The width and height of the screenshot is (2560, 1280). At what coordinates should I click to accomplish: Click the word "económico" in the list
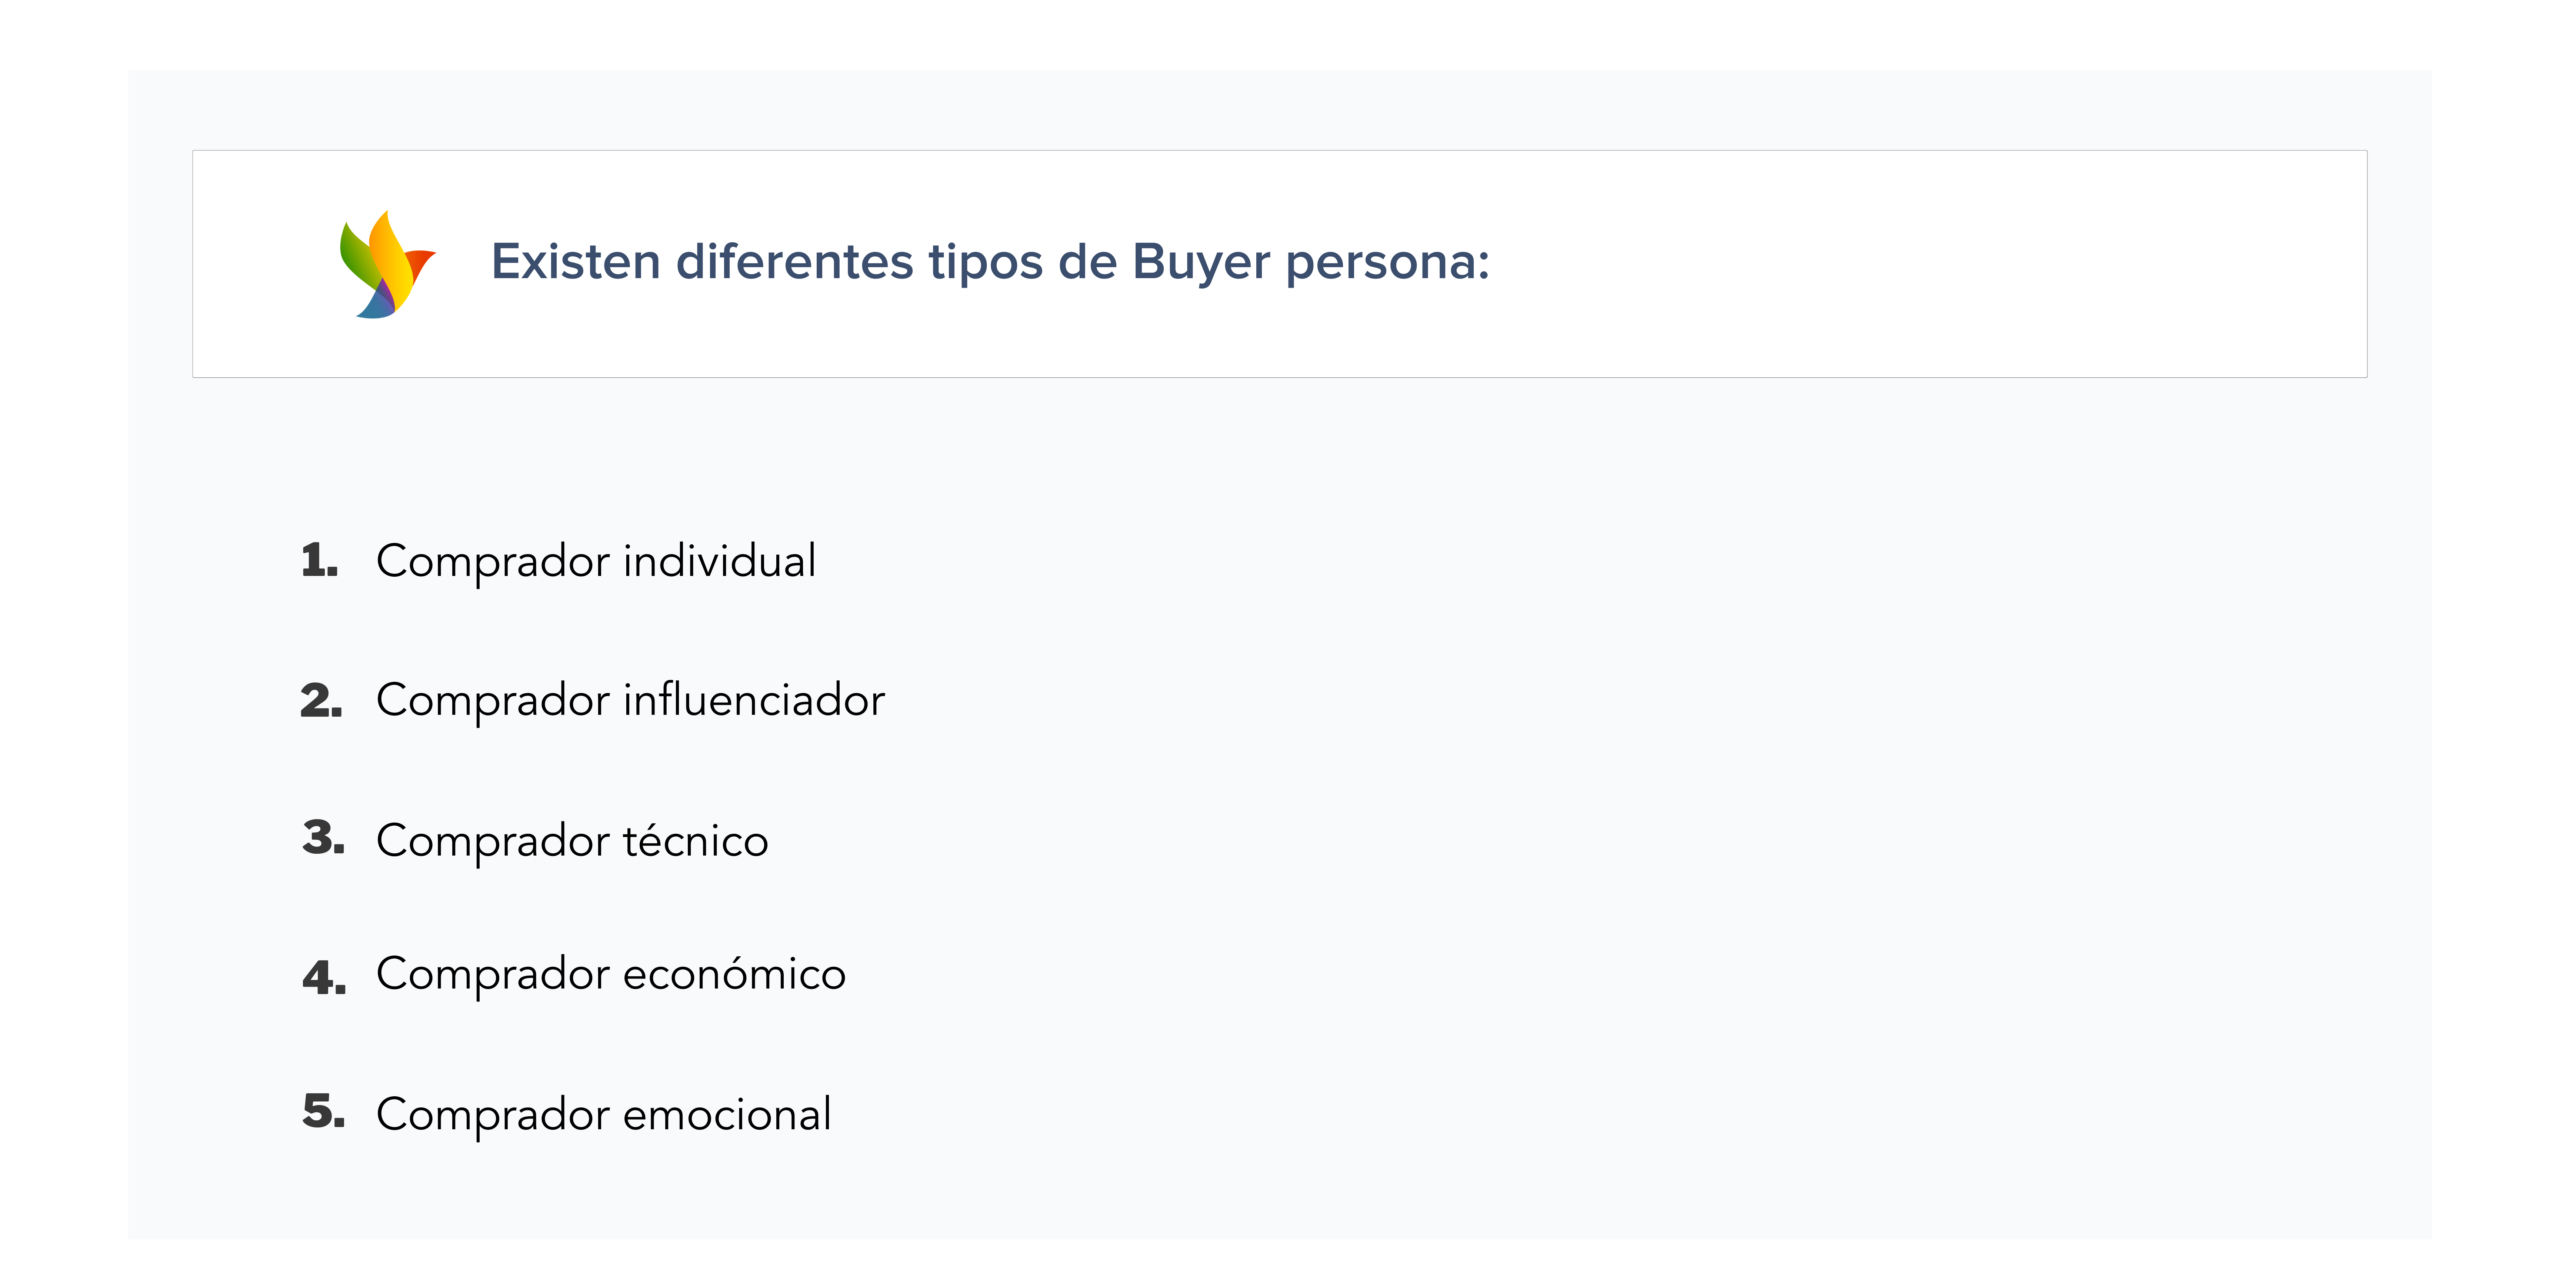[x=734, y=974]
